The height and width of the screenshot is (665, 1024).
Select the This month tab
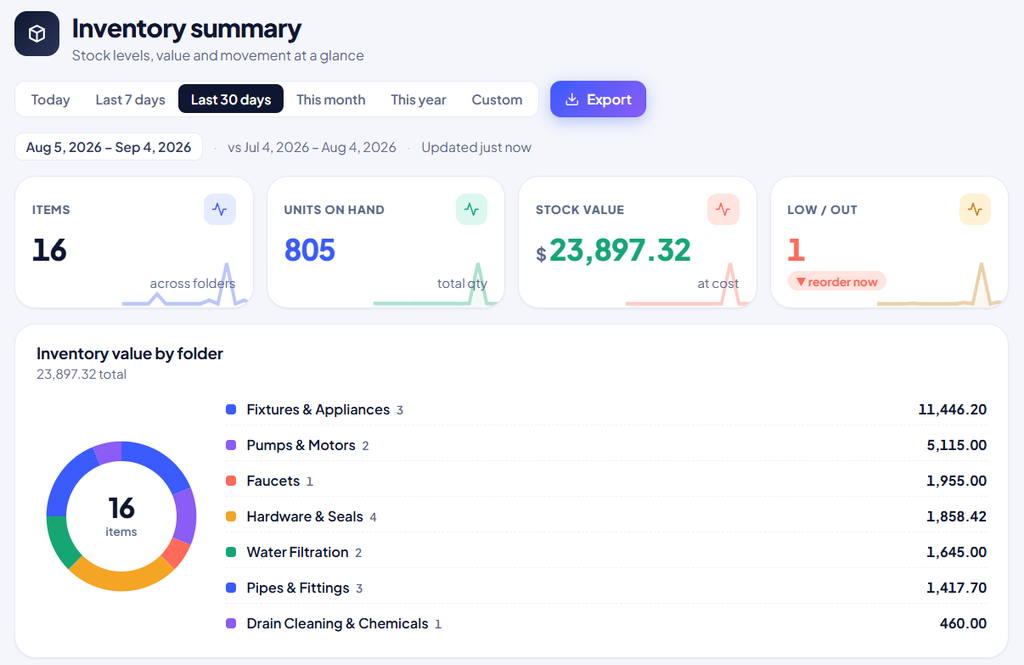[x=330, y=99]
